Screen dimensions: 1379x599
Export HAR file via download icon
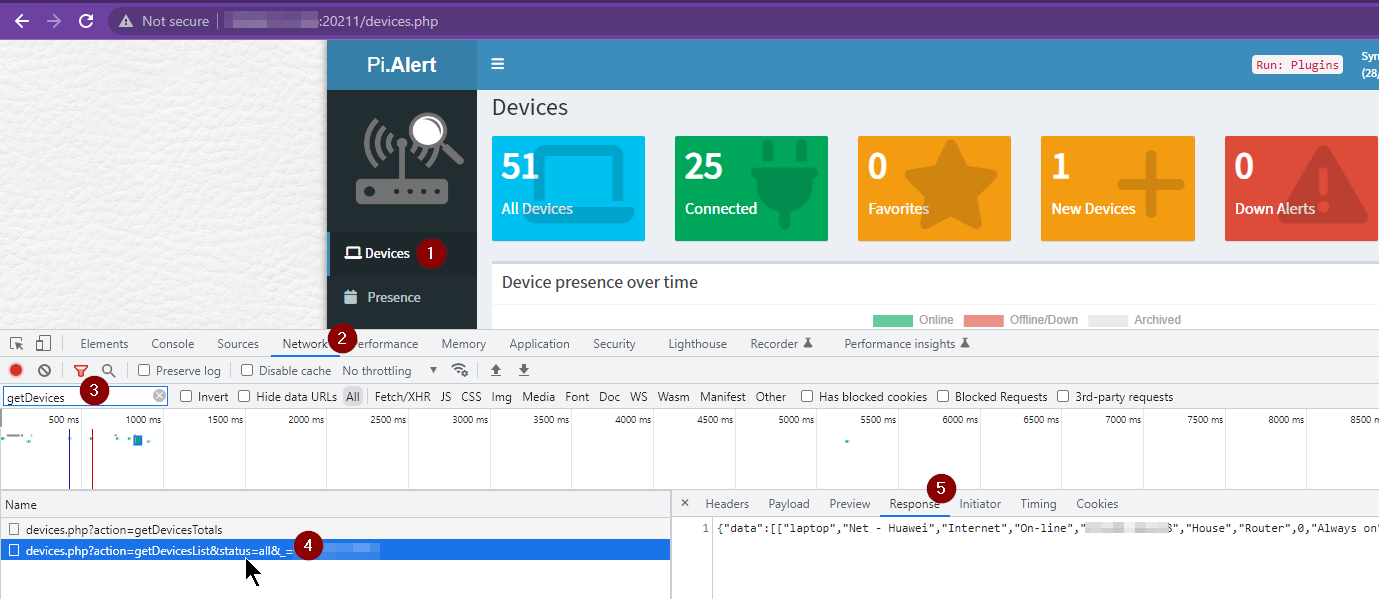[523, 370]
